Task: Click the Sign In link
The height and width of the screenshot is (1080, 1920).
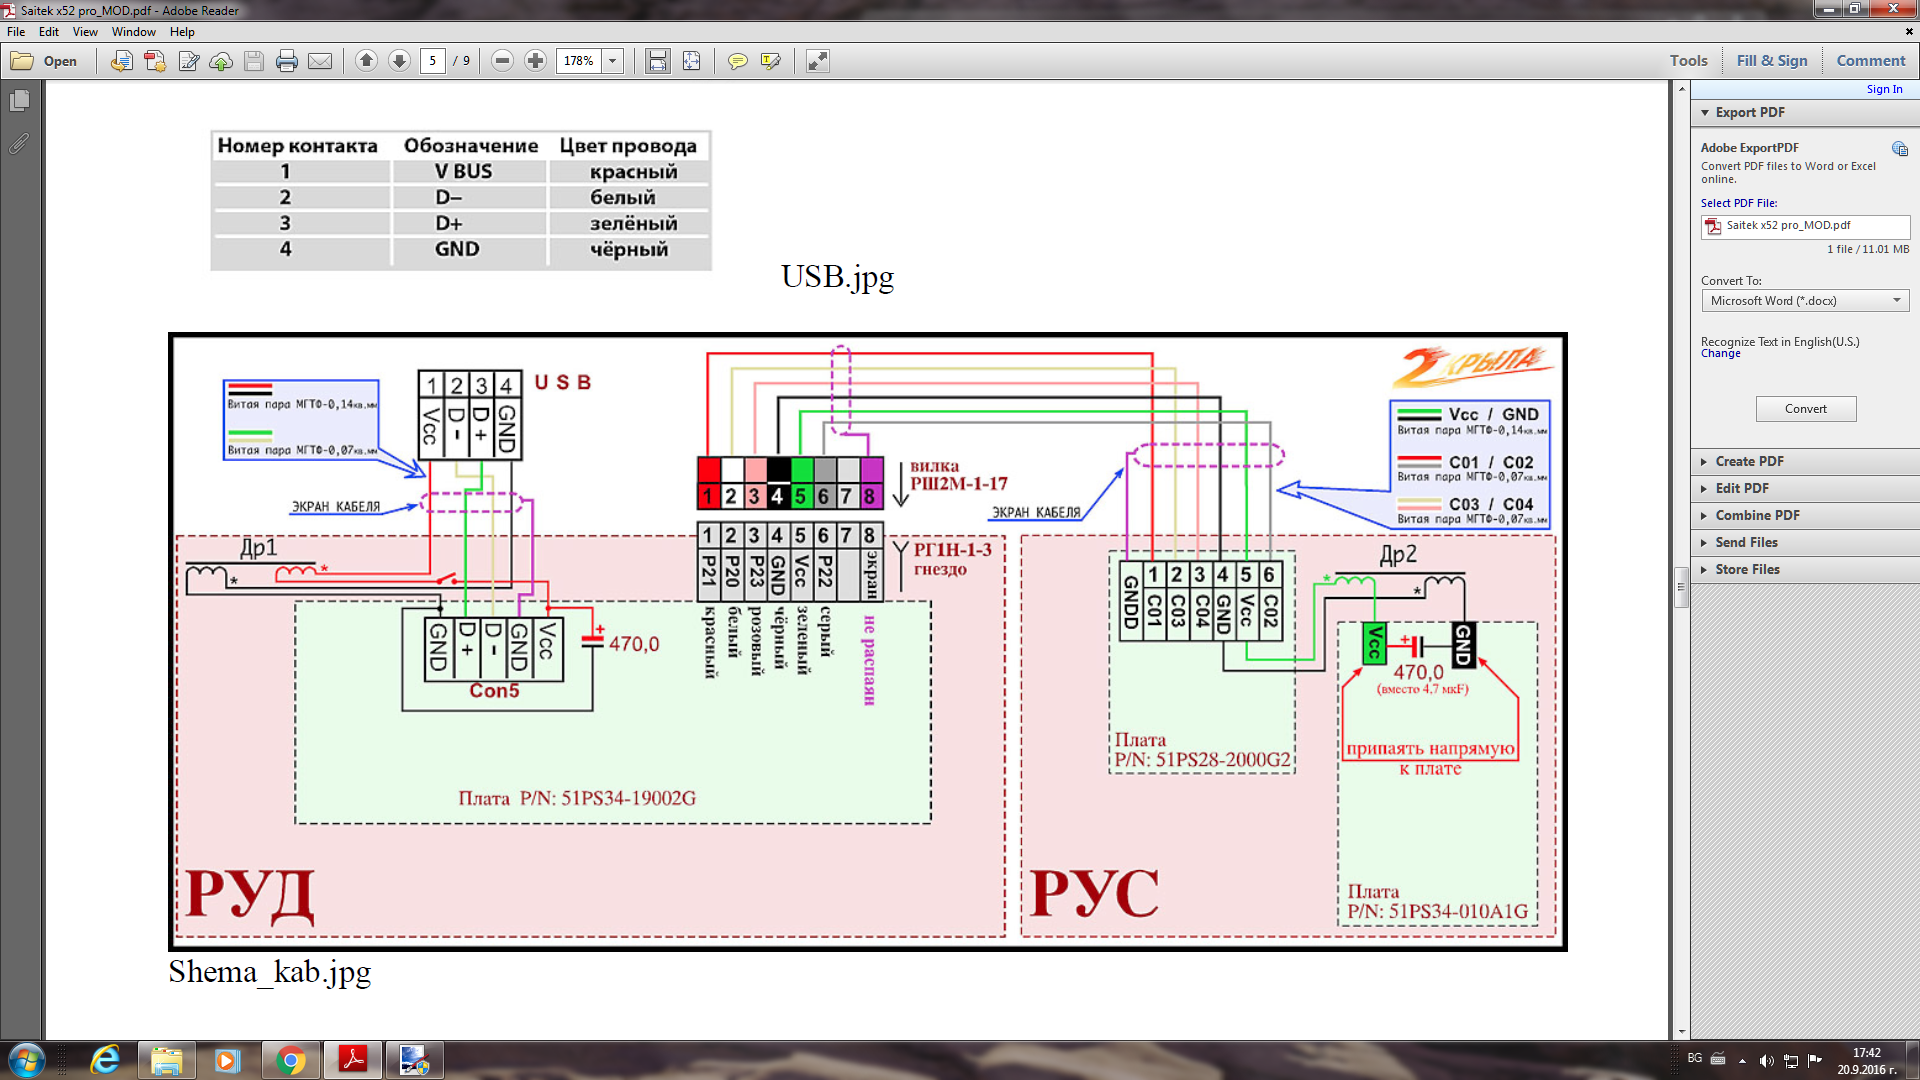Action: tap(1885, 90)
